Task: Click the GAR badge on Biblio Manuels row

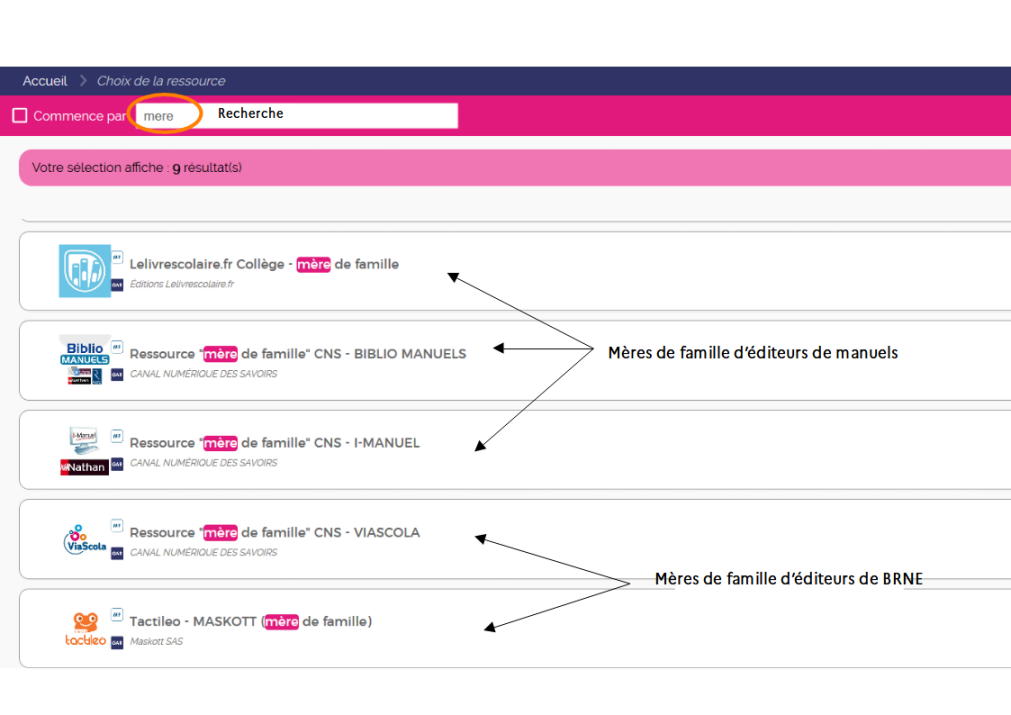Action: pyautogui.click(x=117, y=374)
